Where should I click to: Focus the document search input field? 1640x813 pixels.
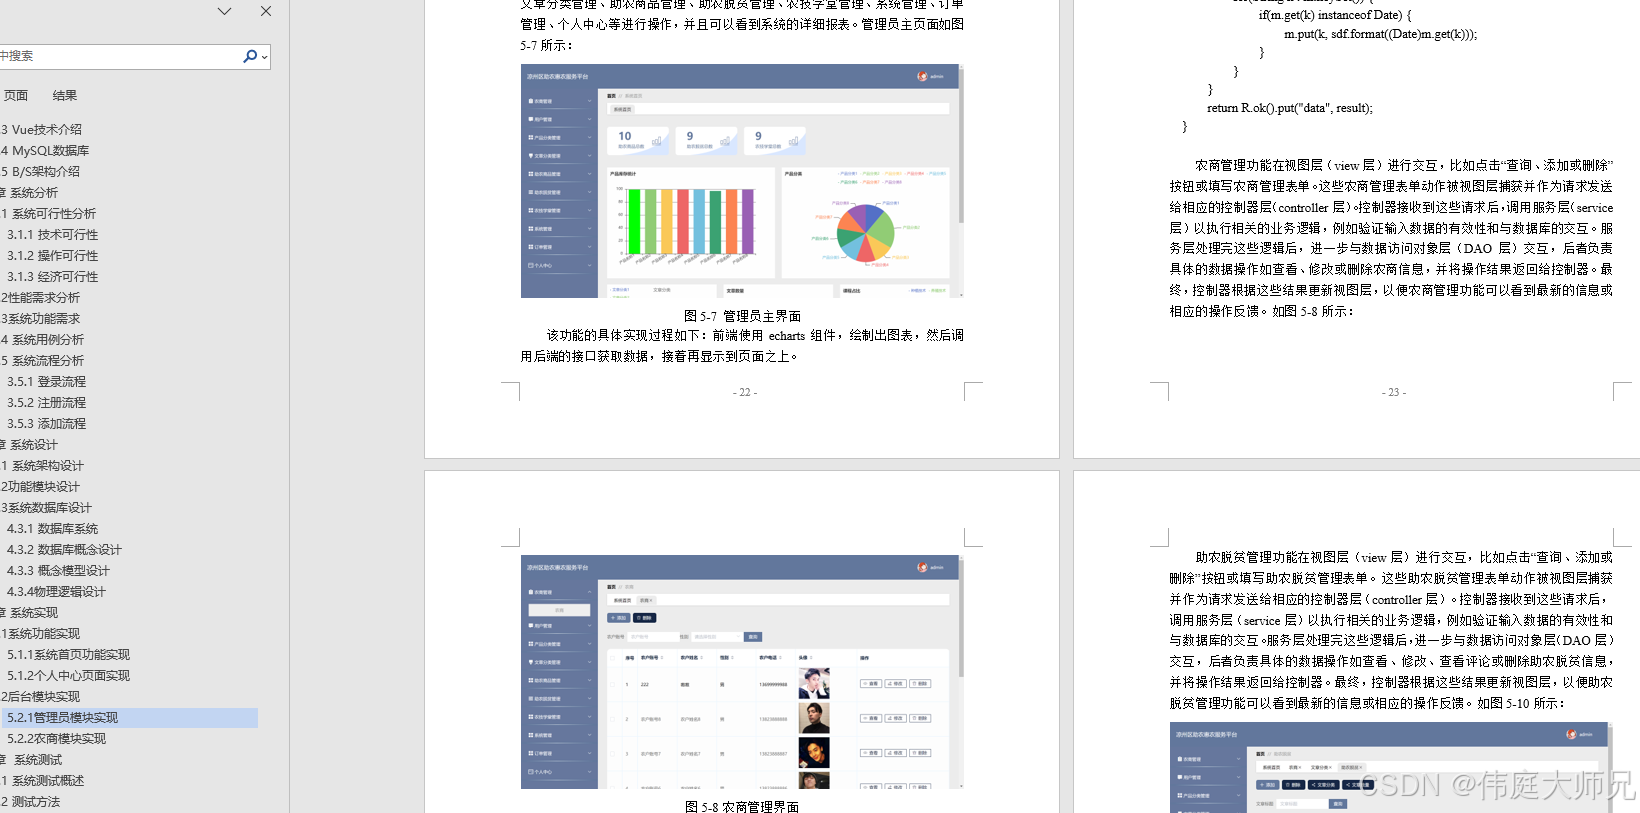(120, 56)
